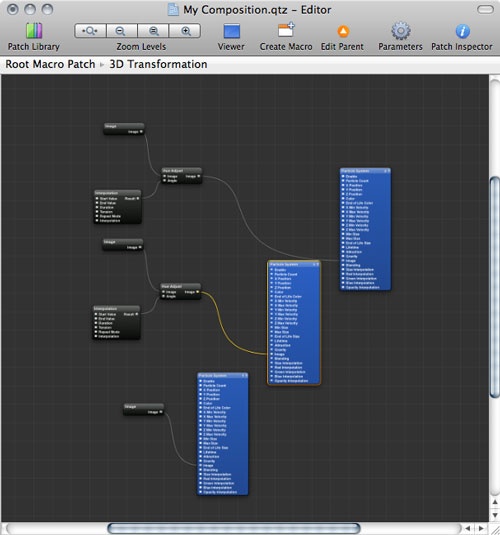The width and height of the screenshot is (500, 535).
Task: Click the Create Macro toolbar icon
Action: point(286,30)
